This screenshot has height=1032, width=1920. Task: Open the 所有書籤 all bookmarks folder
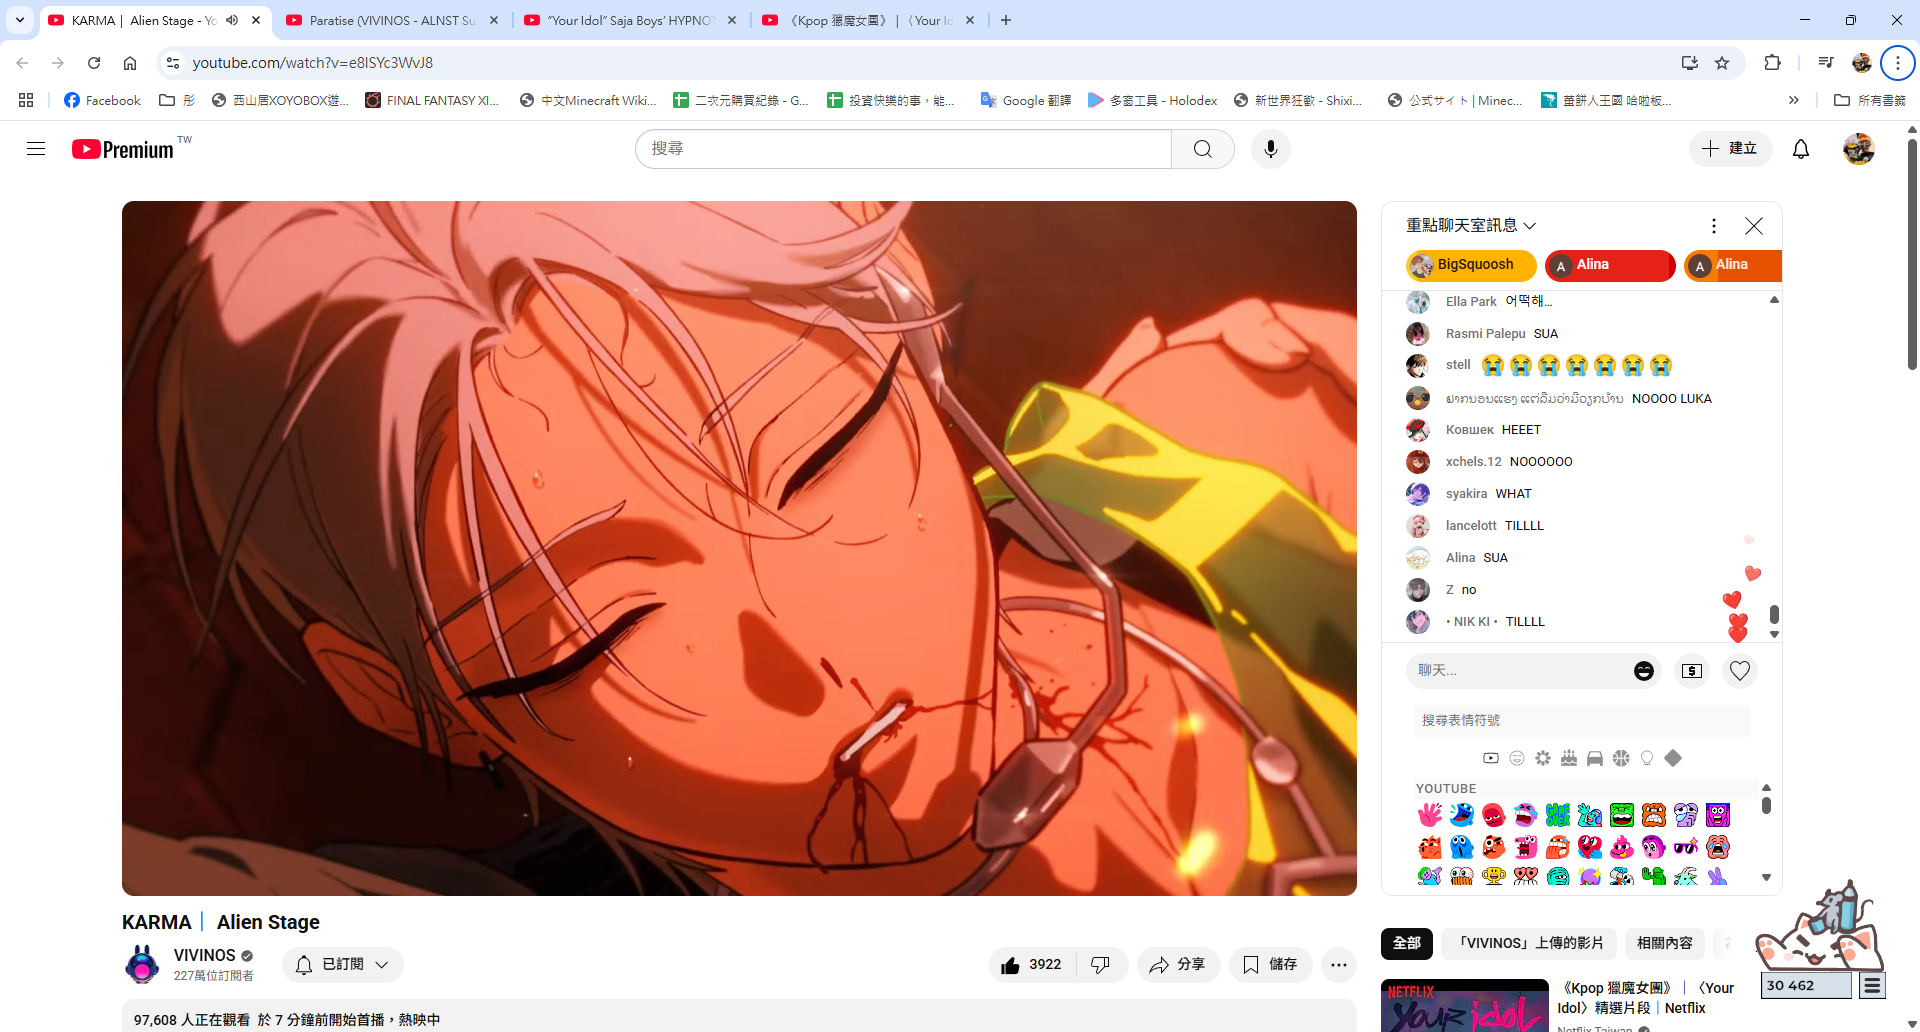[x=1870, y=100]
